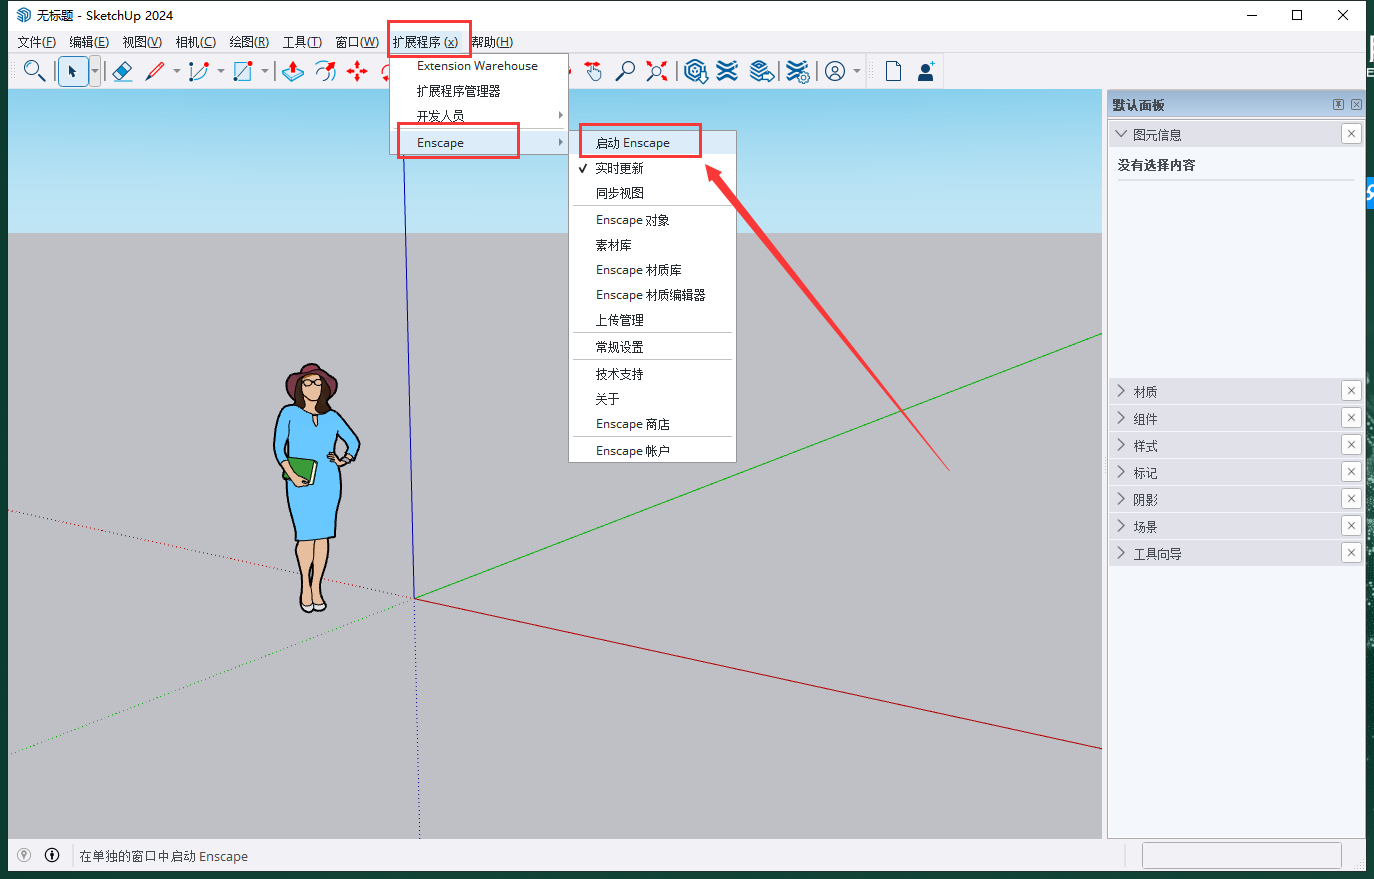The width and height of the screenshot is (1374, 879).
Task: Click the woman figure in the viewport
Action: click(315, 488)
